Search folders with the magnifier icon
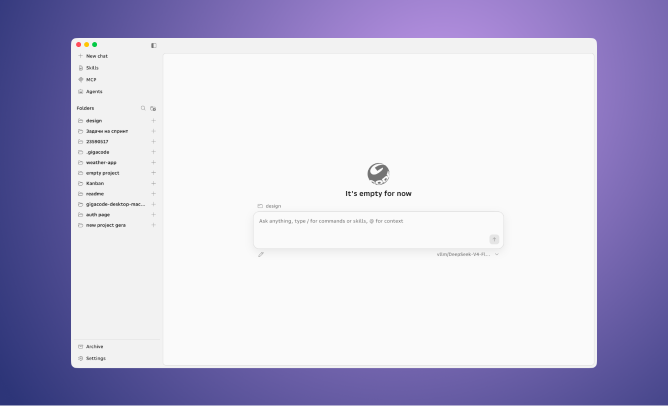Image resolution: width=668 pixels, height=406 pixels. [143, 108]
